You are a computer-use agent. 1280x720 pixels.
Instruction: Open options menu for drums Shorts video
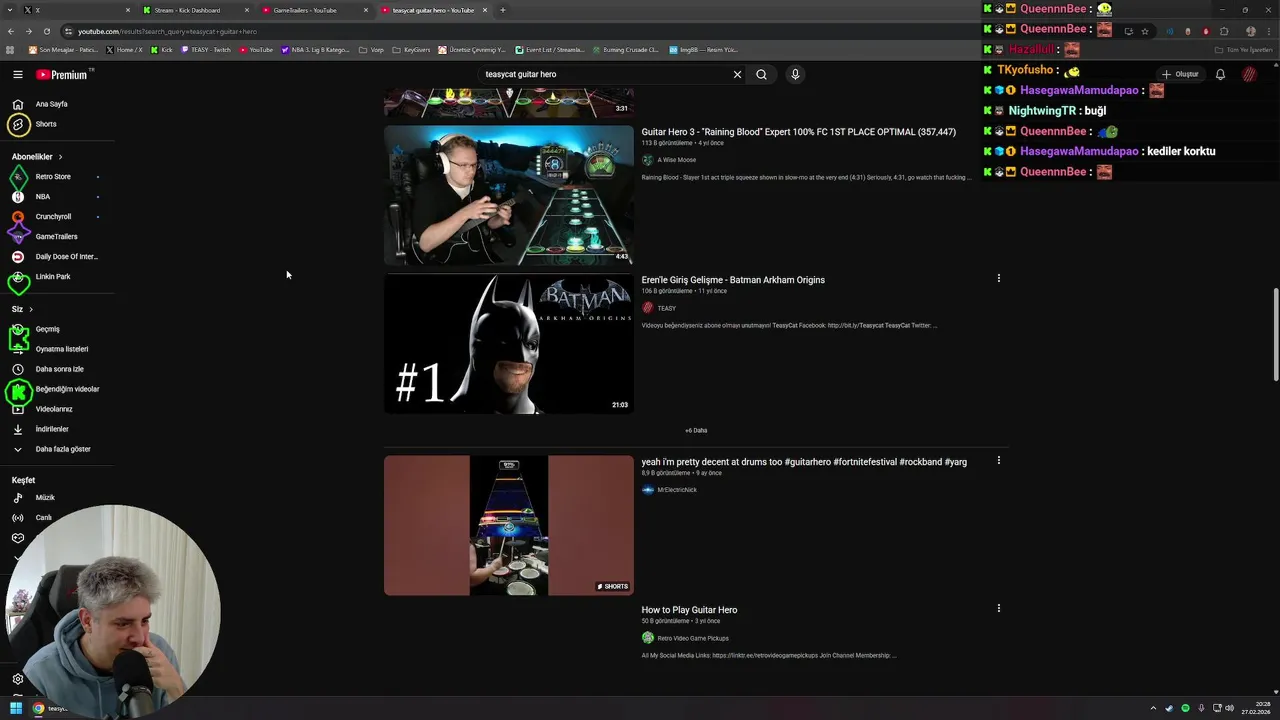pos(998,460)
